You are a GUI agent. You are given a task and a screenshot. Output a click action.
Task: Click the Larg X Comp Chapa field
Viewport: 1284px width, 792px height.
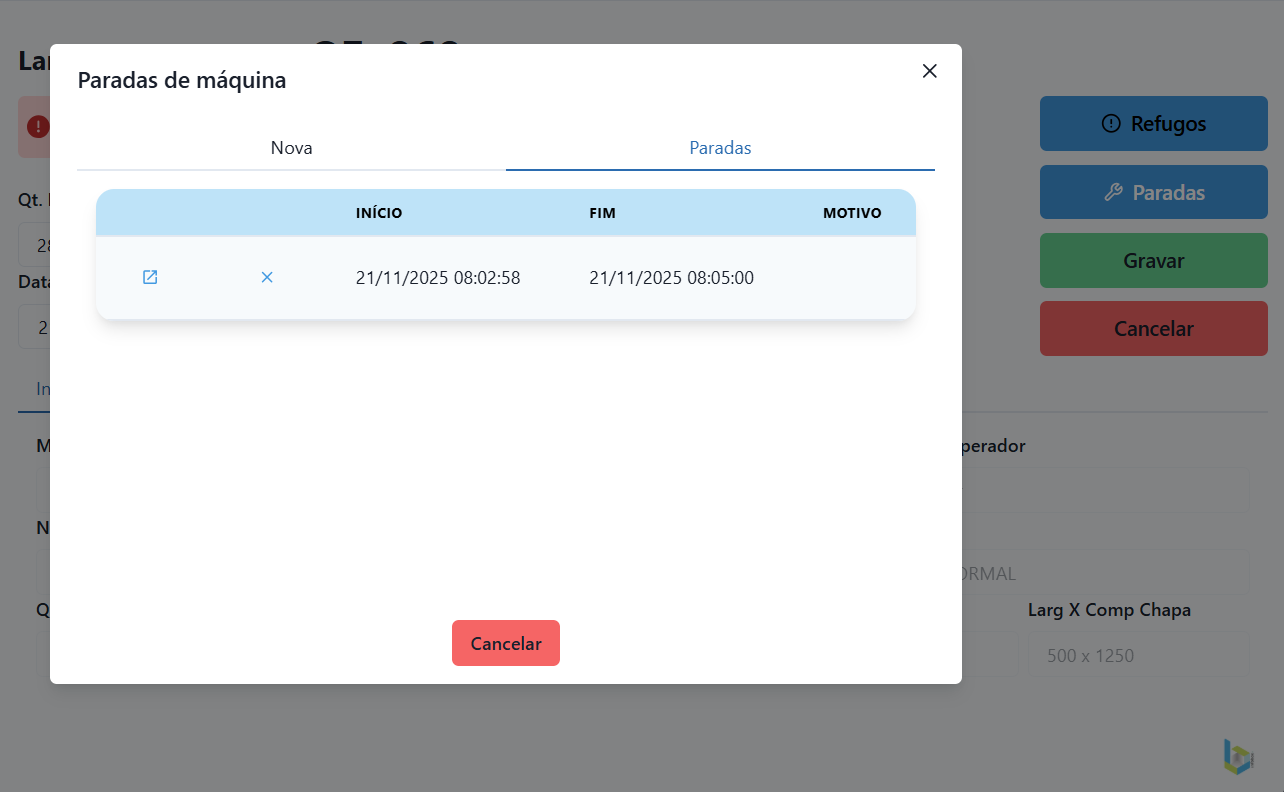coord(1138,656)
